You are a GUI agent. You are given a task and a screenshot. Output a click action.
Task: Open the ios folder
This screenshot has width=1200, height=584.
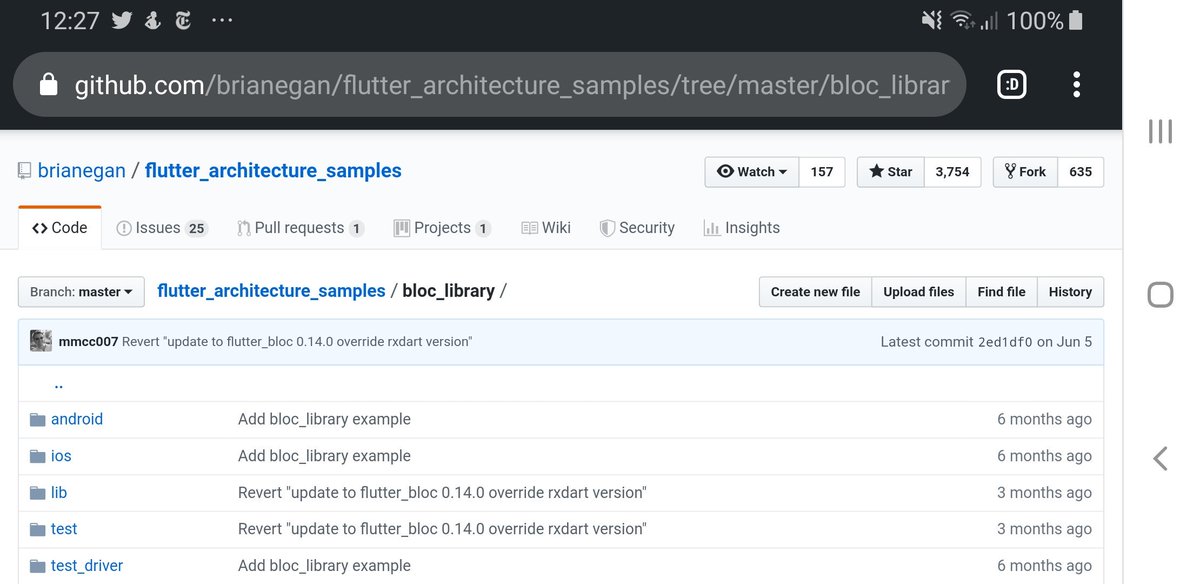click(61, 456)
